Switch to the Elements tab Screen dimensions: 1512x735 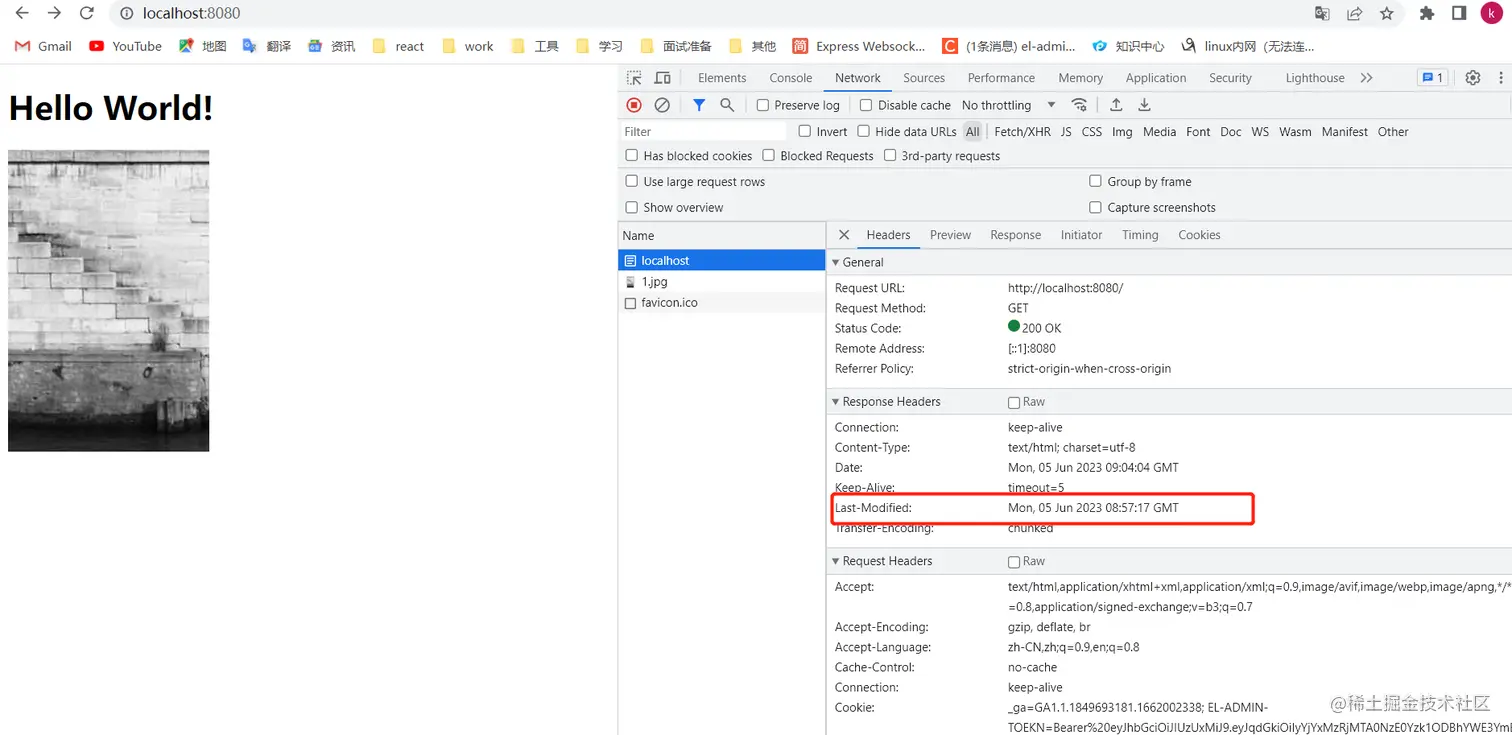click(x=722, y=78)
